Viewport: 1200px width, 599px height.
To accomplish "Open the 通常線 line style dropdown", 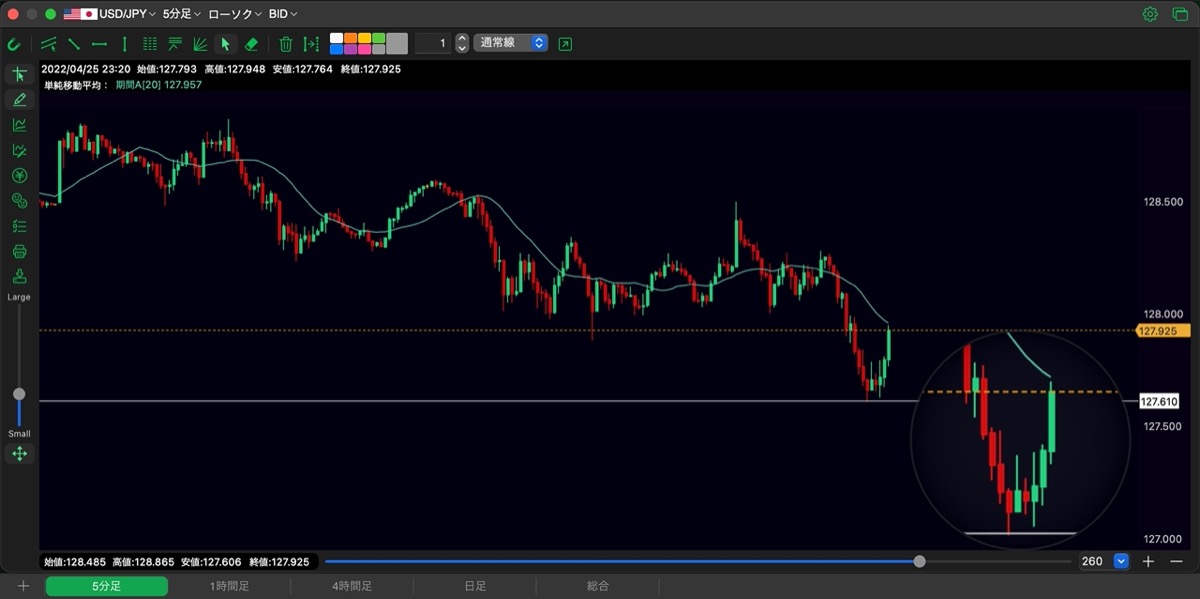I will click(511, 43).
